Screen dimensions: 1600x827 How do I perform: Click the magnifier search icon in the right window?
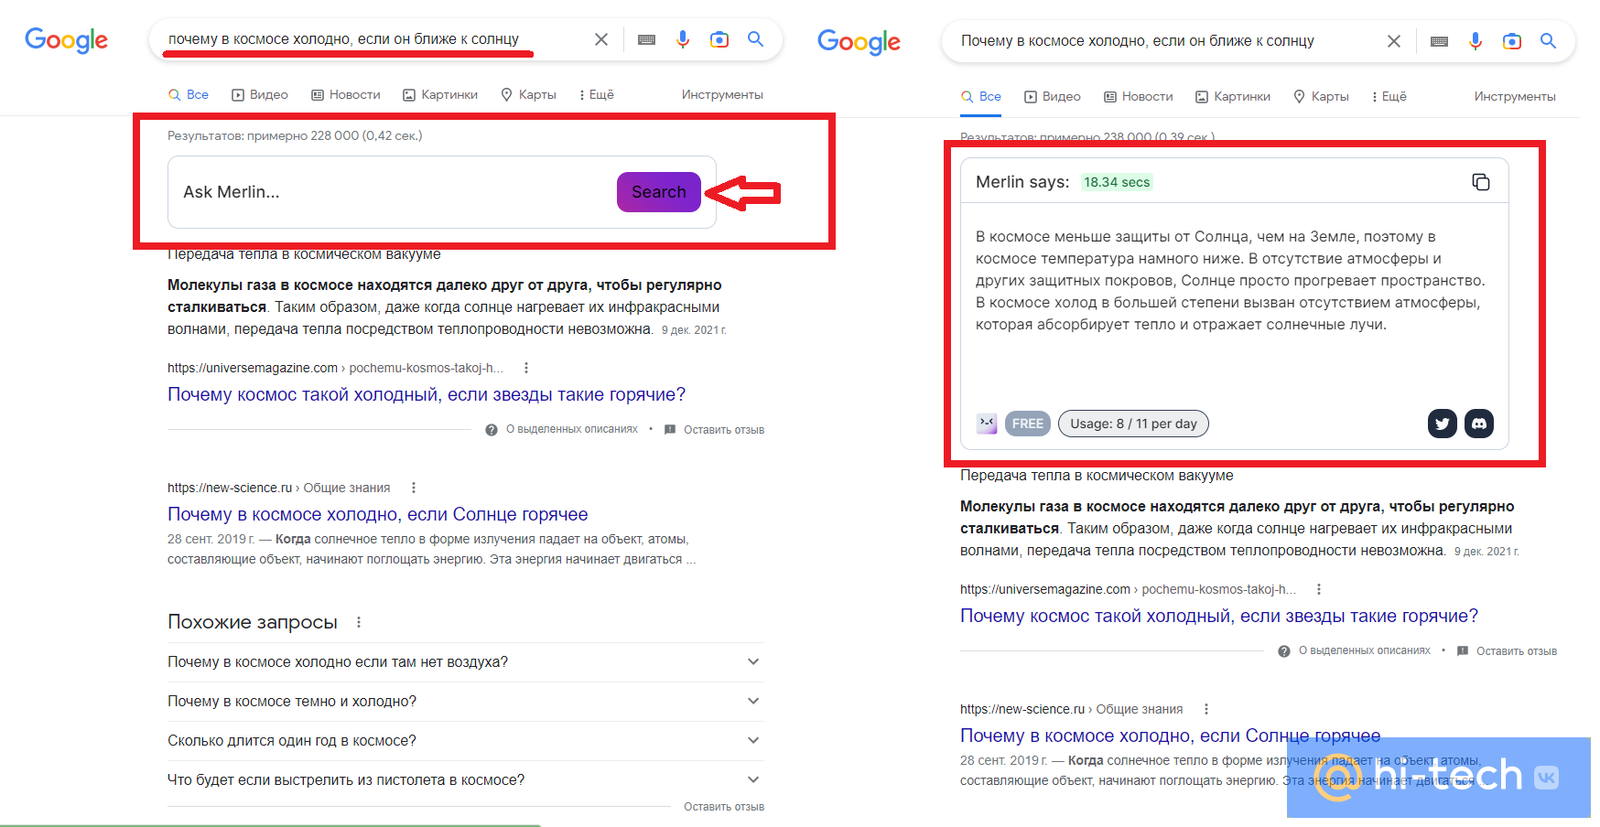1548,41
